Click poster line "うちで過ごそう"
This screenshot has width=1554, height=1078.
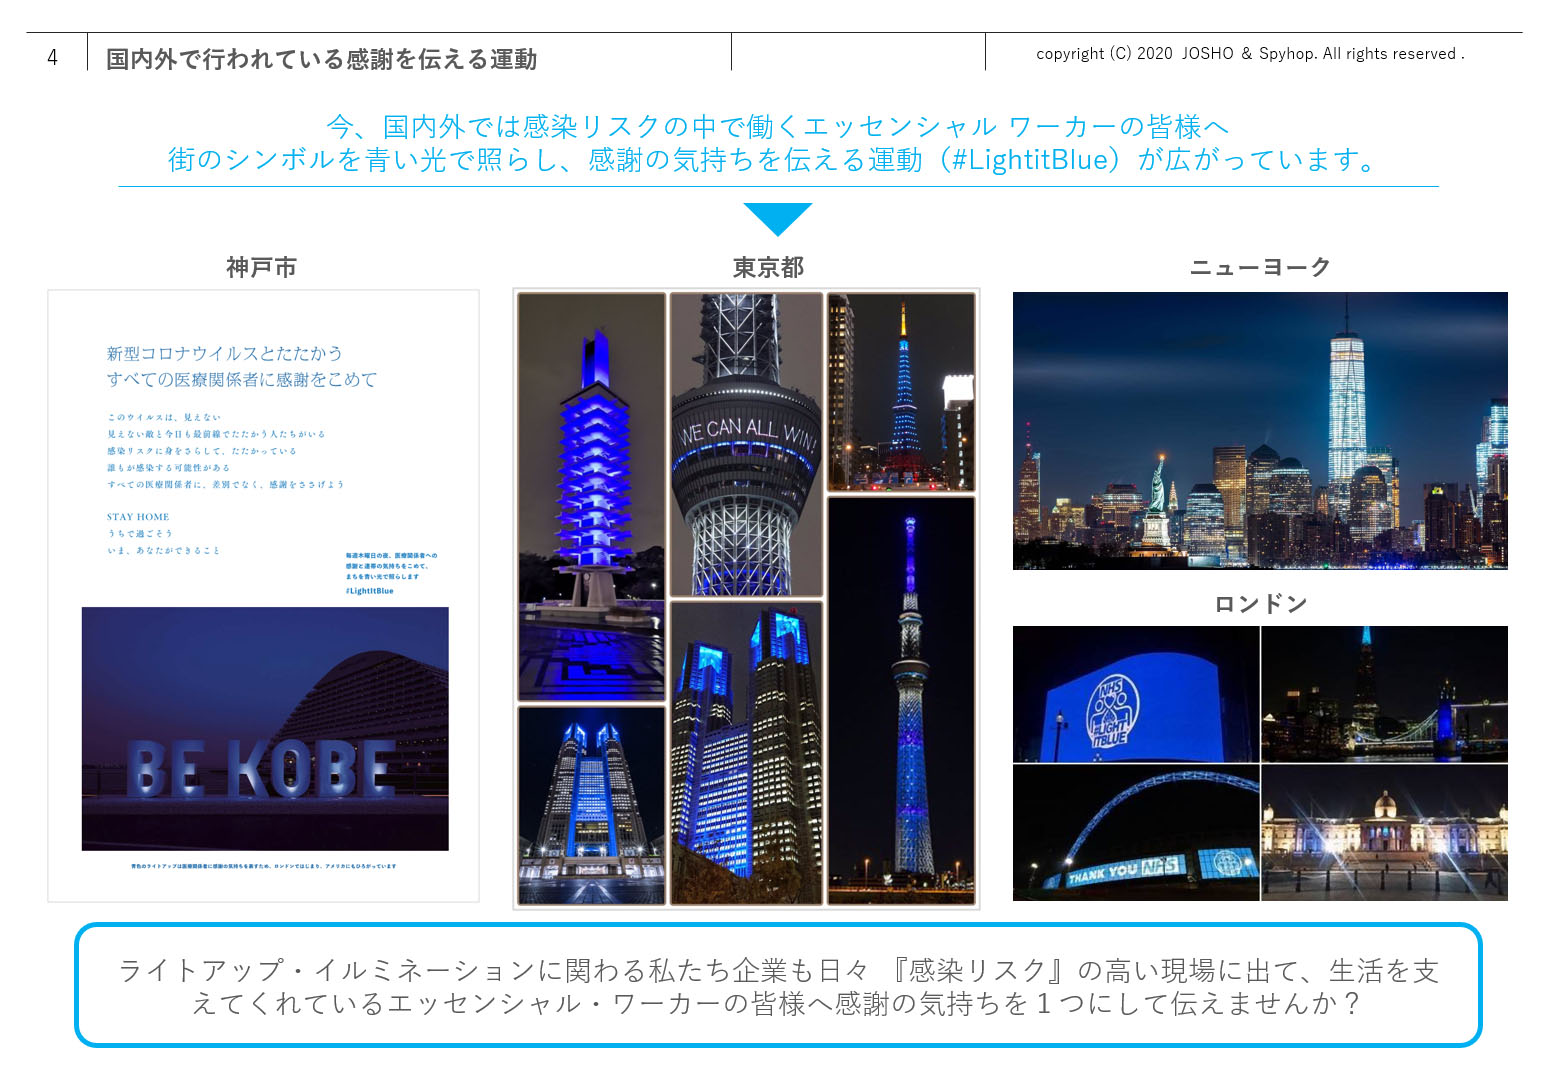(140, 533)
